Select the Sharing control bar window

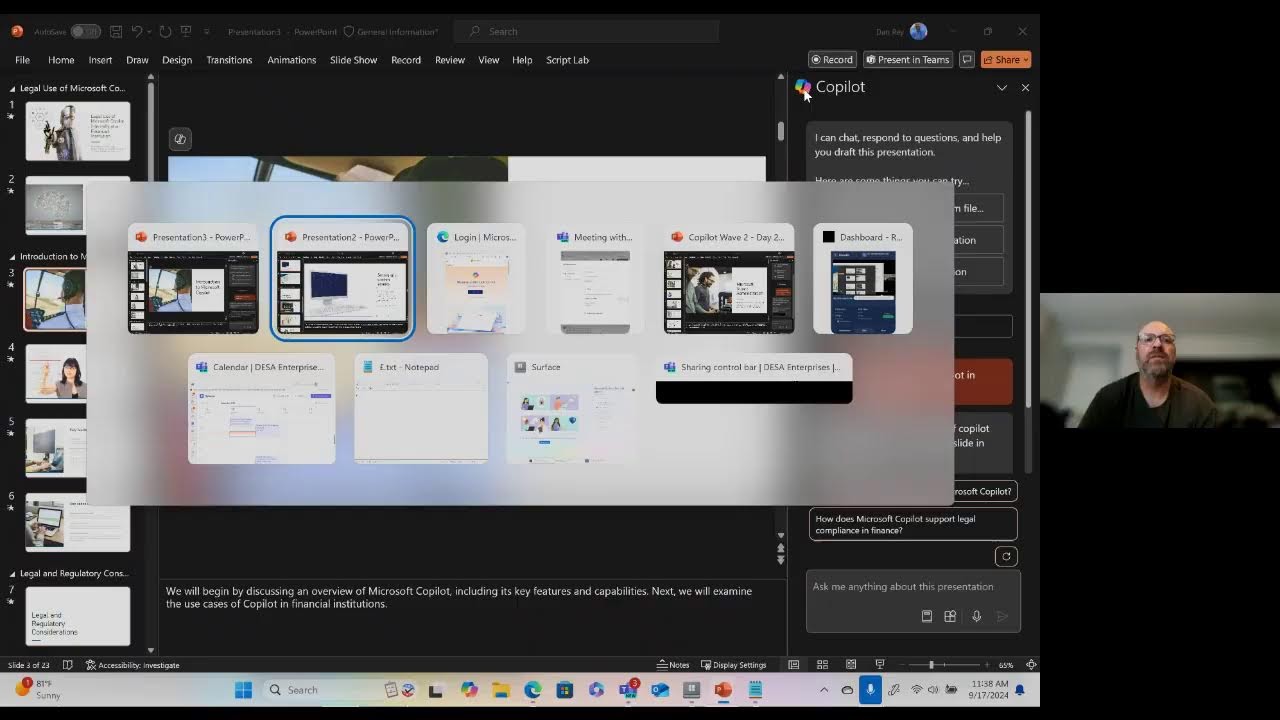(754, 379)
